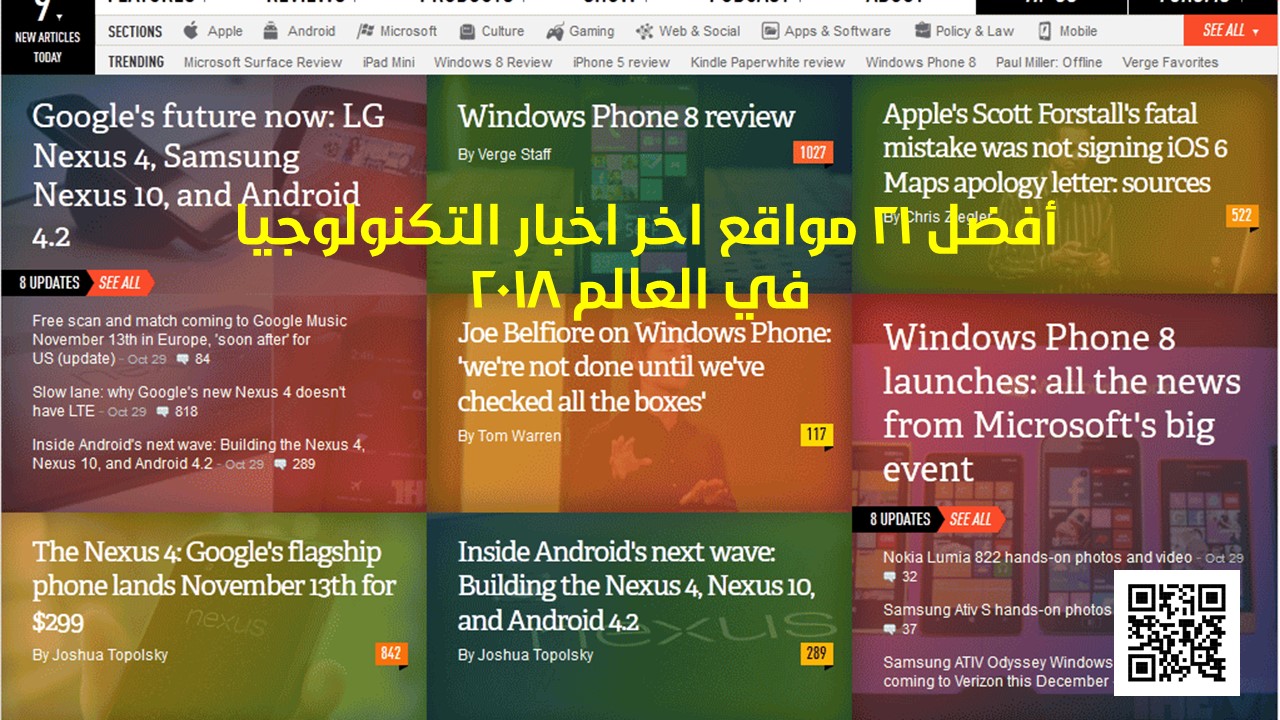This screenshot has width=1280, height=720.
Task: Open Nokia Lumia 822 hands-on photos and video
Action: click(x=1037, y=557)
